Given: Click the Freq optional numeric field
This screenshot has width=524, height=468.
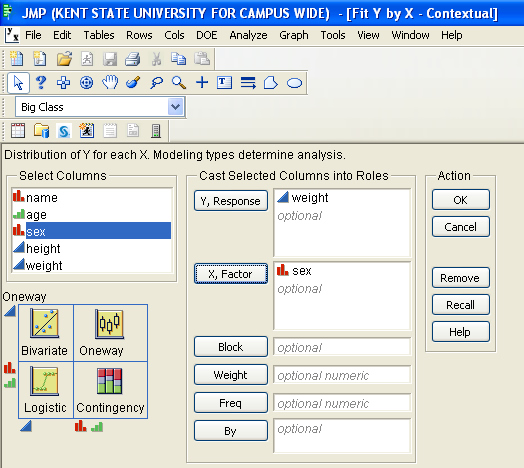Looking at the screenshot, I should [342, 403].
